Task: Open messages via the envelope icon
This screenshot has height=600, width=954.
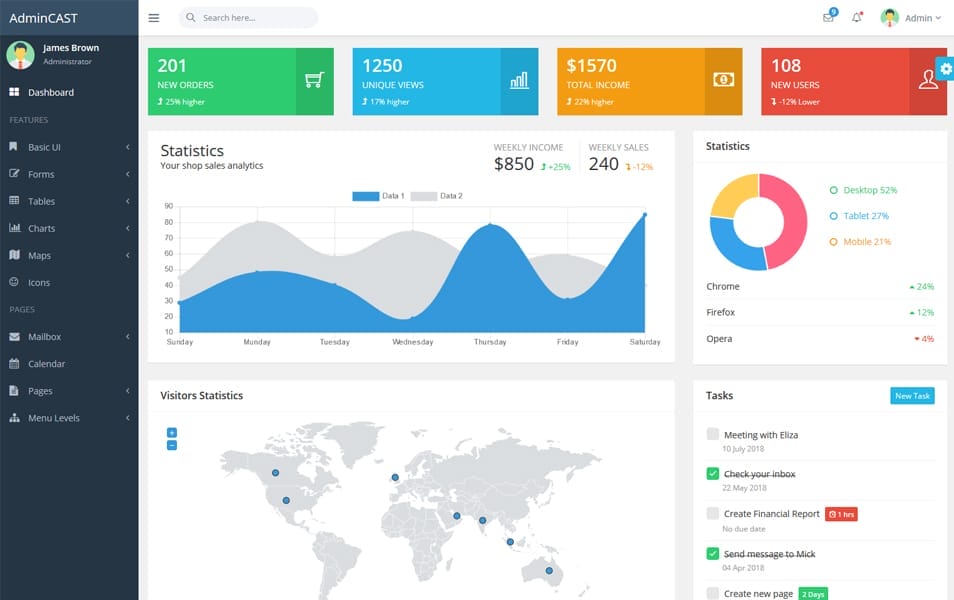Action: [x=827, y=18]
